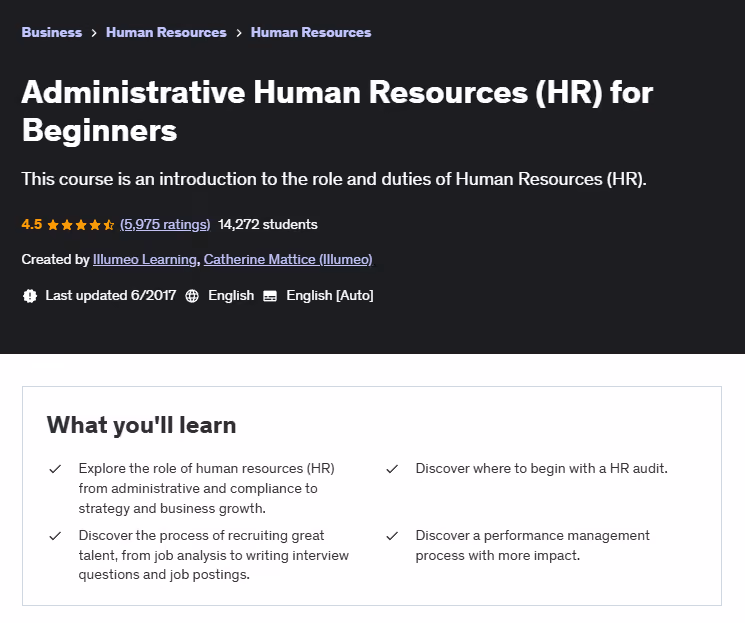745x623 pixels.
Task: Click the chevron after Business breadcrumb
Action: click(94, 33)
